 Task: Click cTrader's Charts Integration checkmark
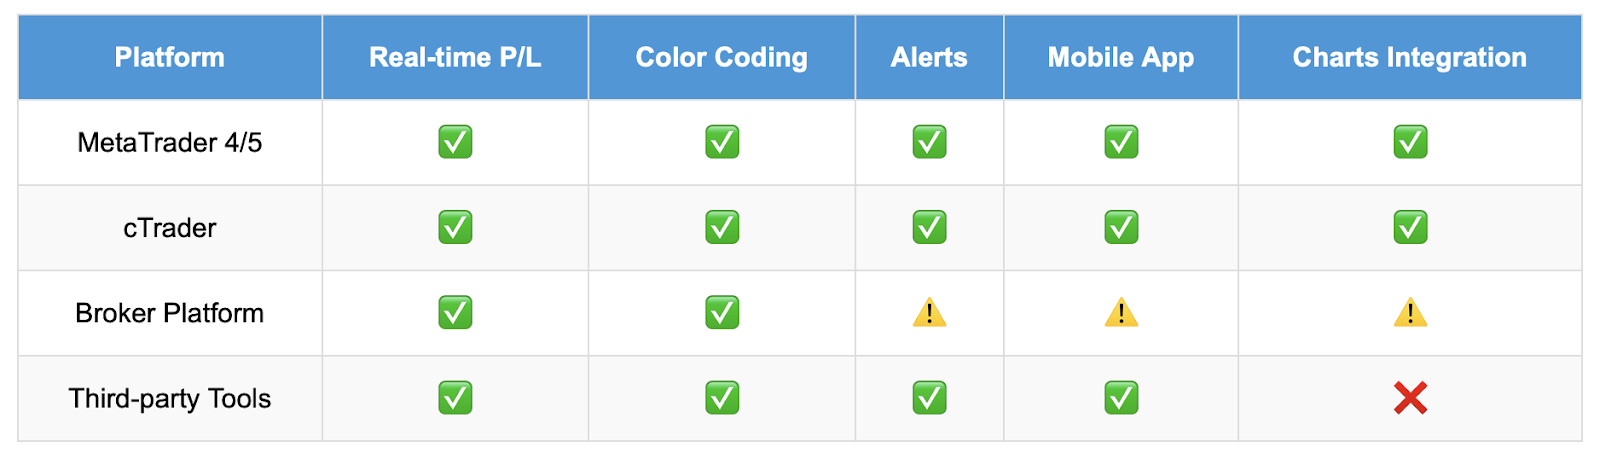pos(1410,228)
